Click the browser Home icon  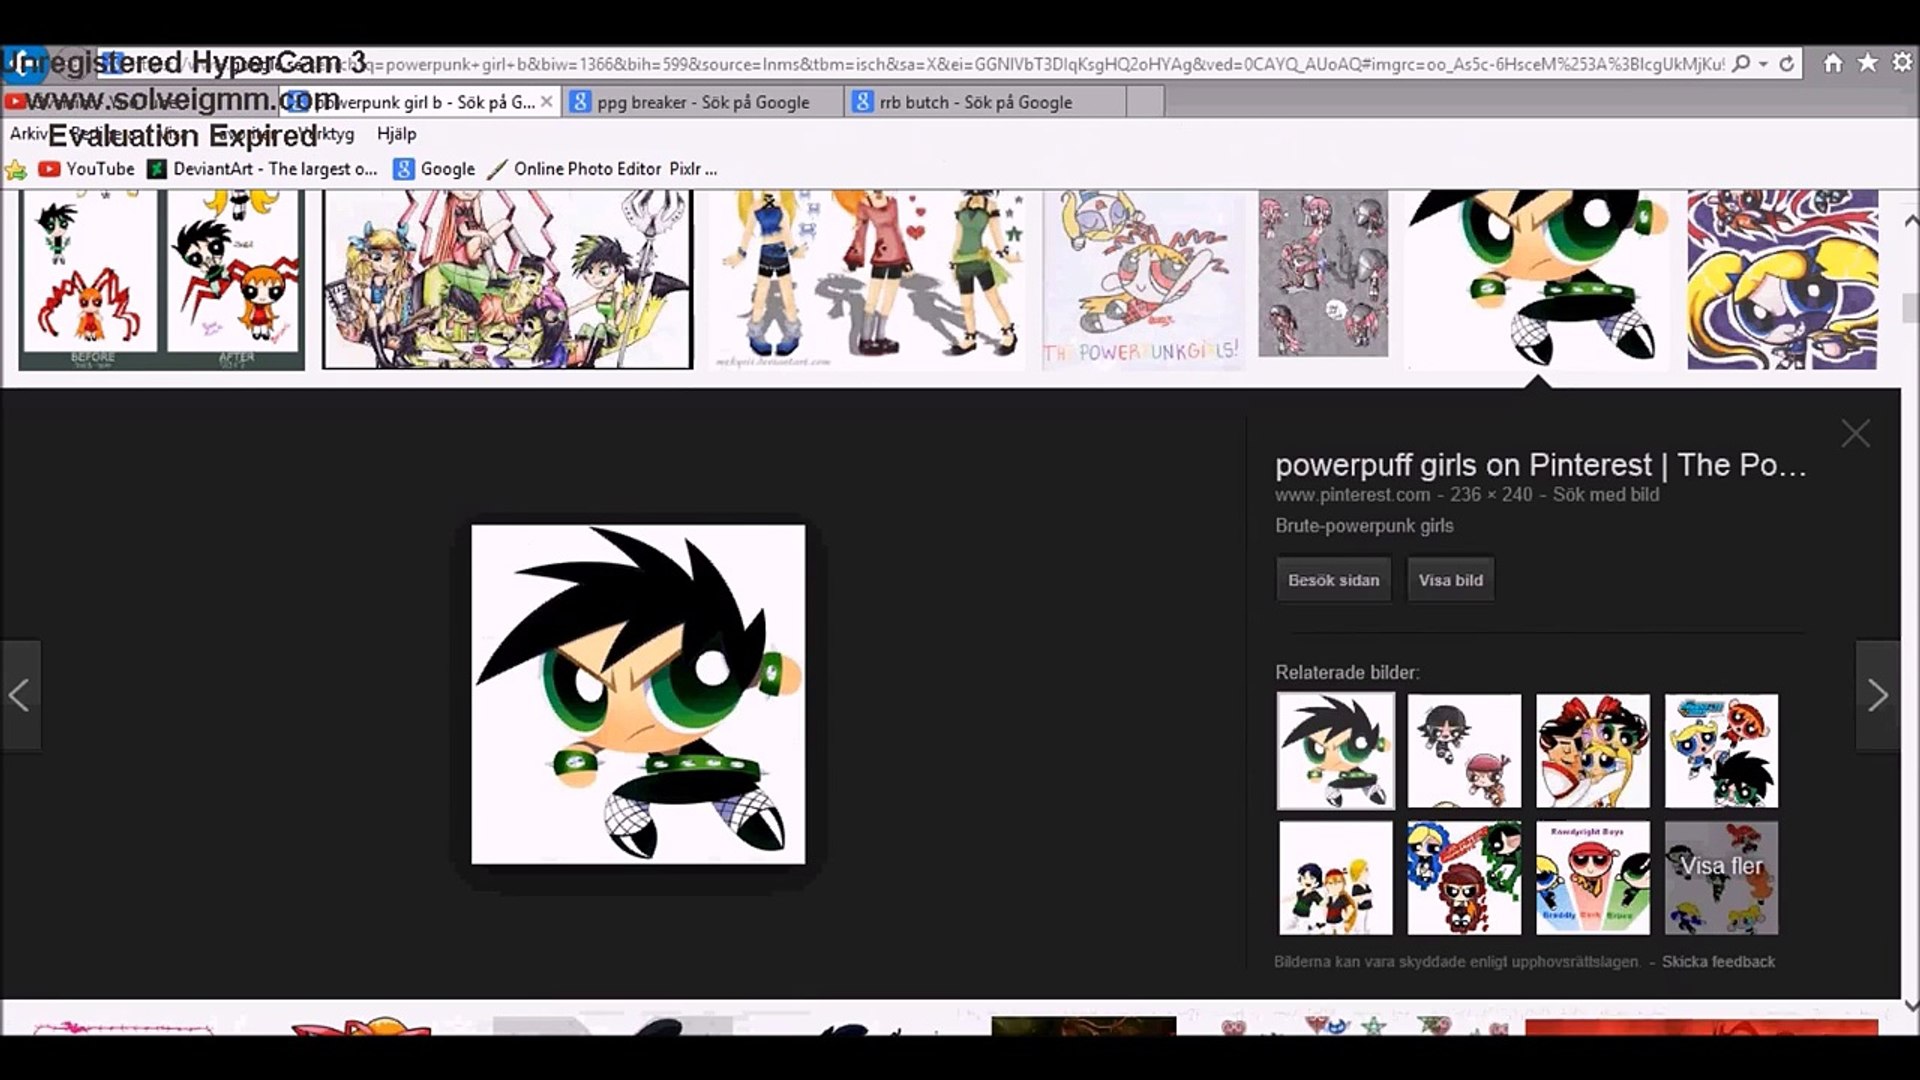click(1833, 64)
